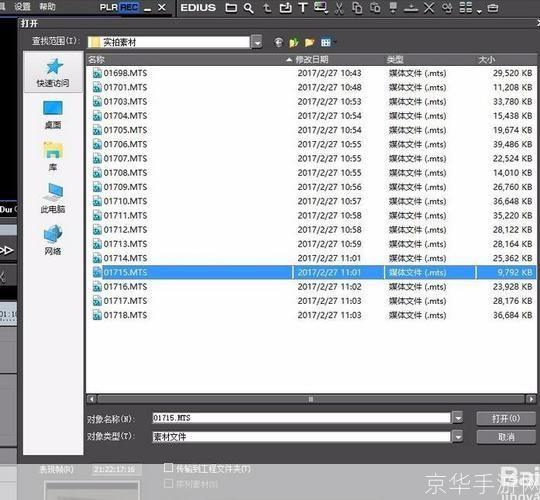Enable the 传输到工程文件夹 checkbox

[168, 468]
